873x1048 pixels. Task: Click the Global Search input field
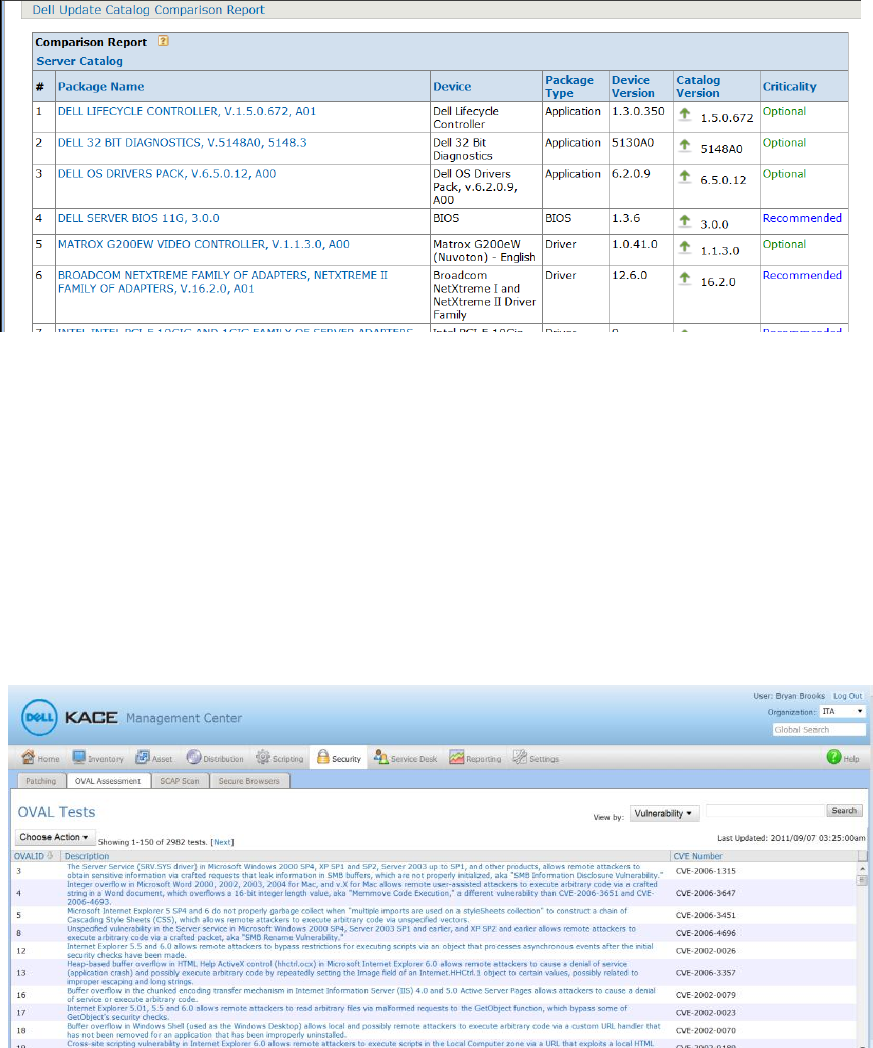pos(819,730)
